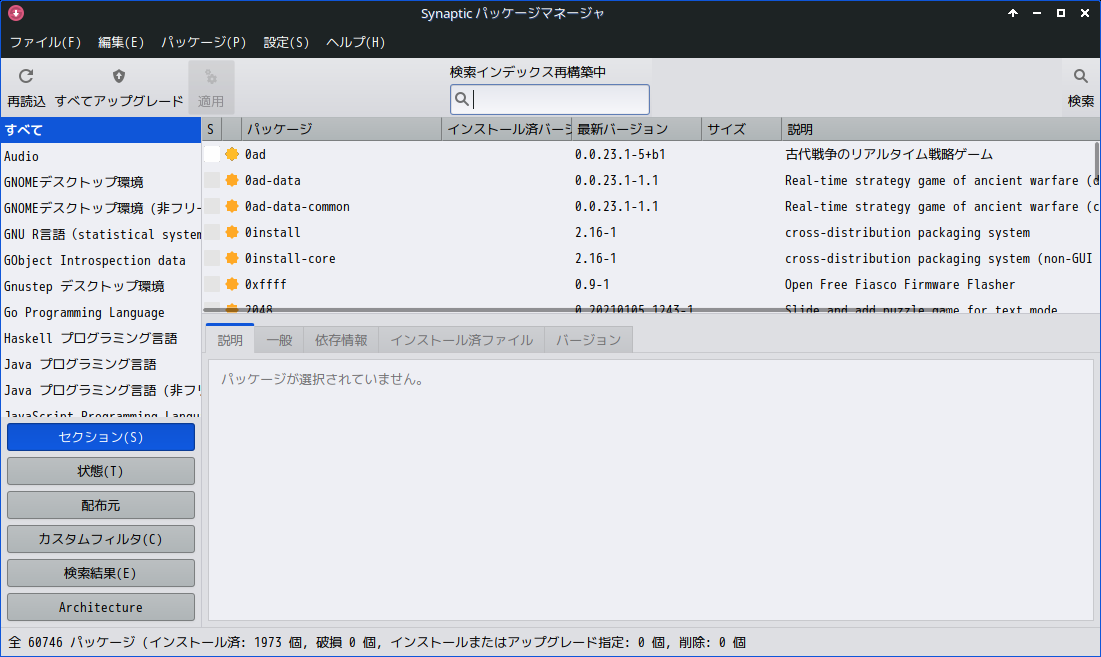Select the 0xffff package name
Image resolution: width=1101 pixels, height=657 pixels.
[265, 284]
